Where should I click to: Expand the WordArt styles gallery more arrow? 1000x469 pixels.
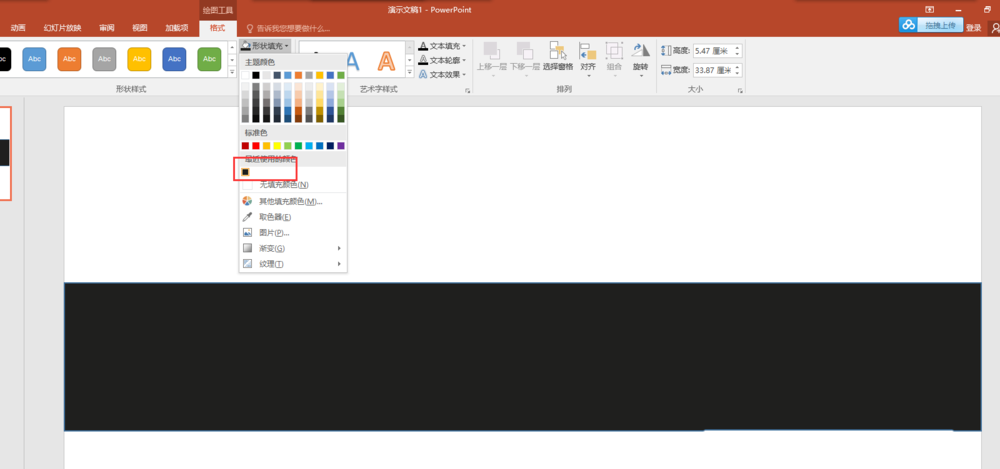pos(410,73)
